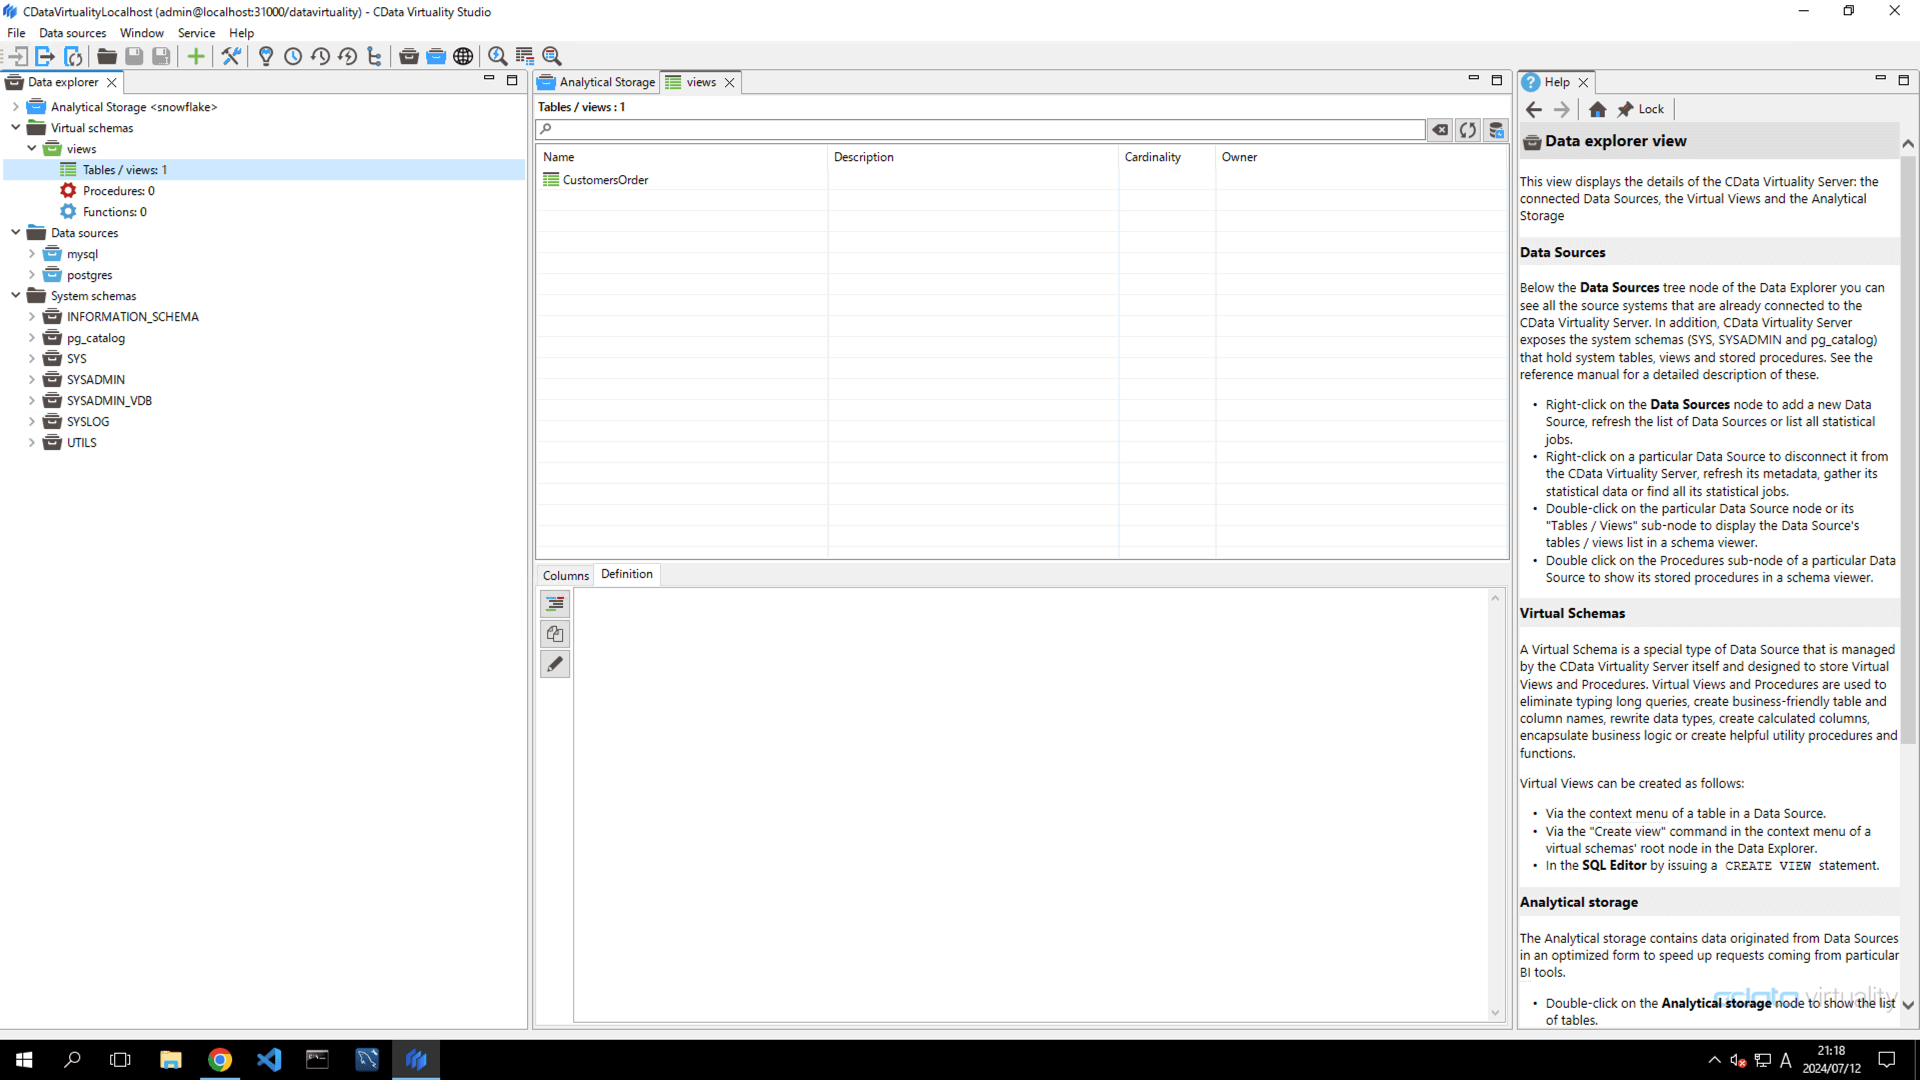Open the Data sources menu

click(71, 32)
